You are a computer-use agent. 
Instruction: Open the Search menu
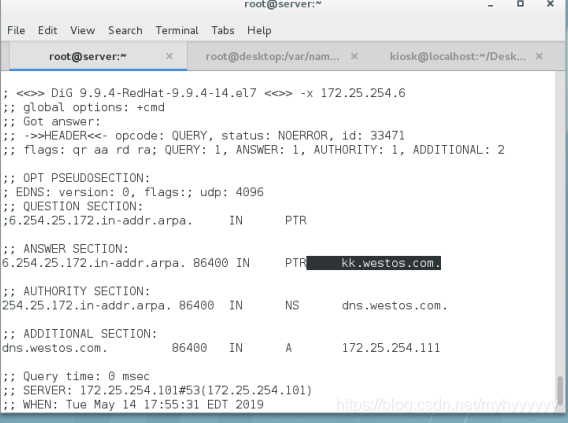point(125,30)
